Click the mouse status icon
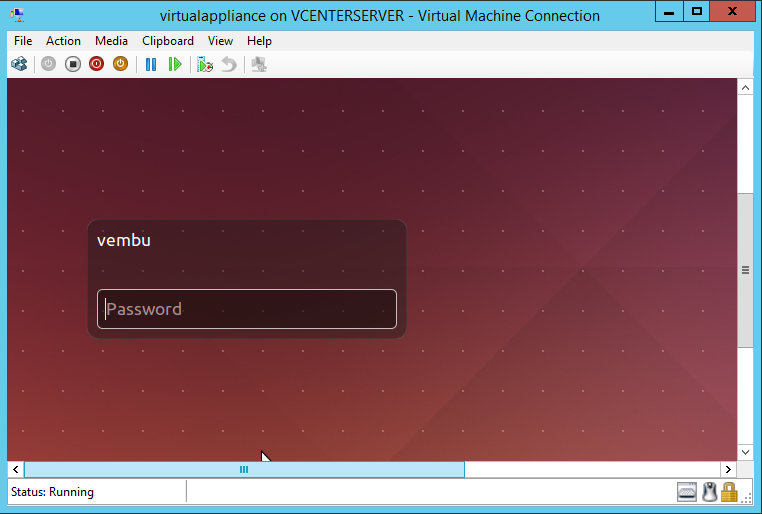 [710, 492]
